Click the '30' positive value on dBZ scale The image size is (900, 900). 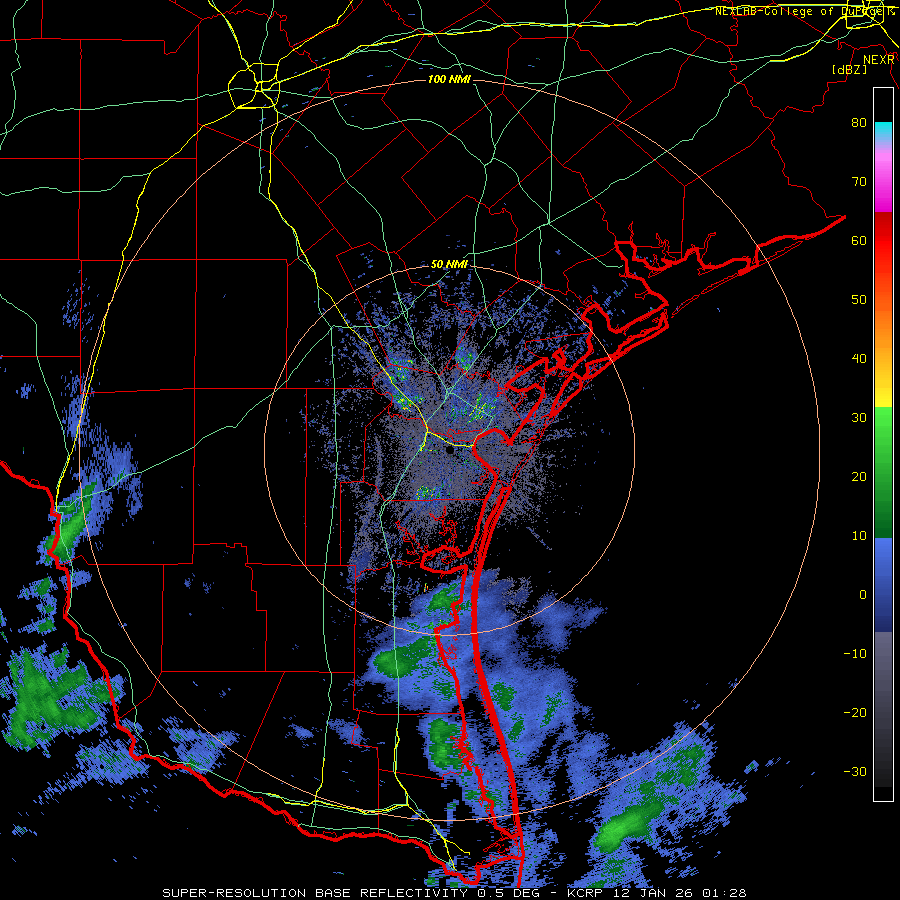(859, 417)
